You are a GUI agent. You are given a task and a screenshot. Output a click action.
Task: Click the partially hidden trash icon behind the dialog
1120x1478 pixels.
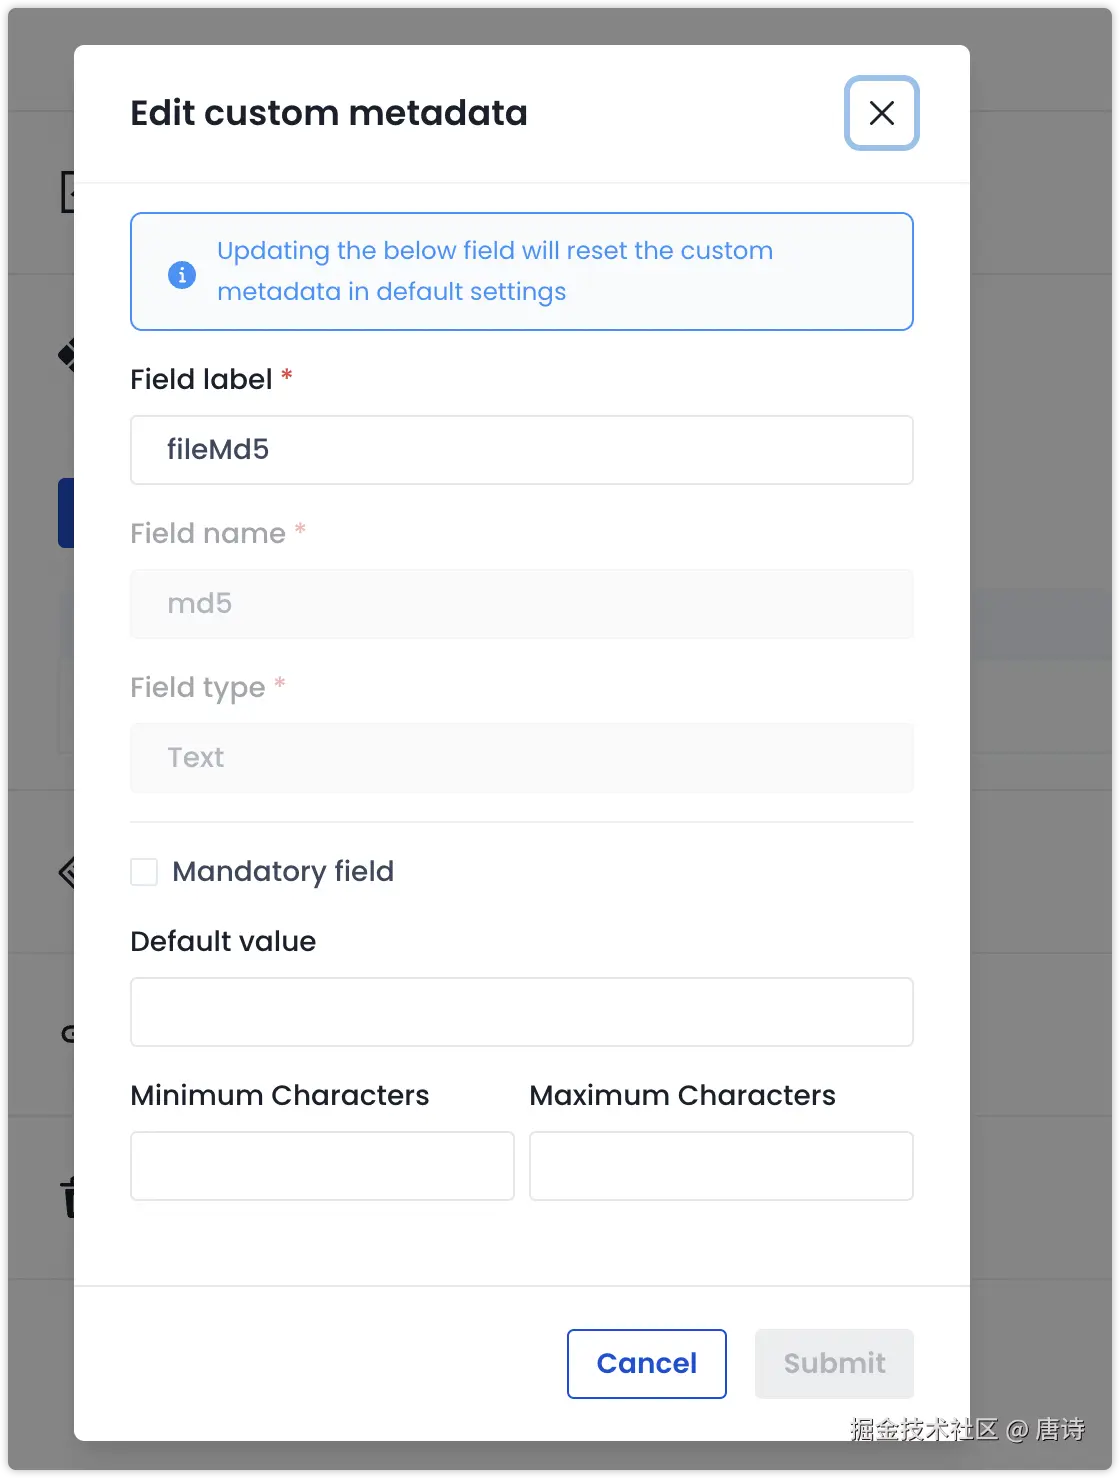coord(69,1197)
